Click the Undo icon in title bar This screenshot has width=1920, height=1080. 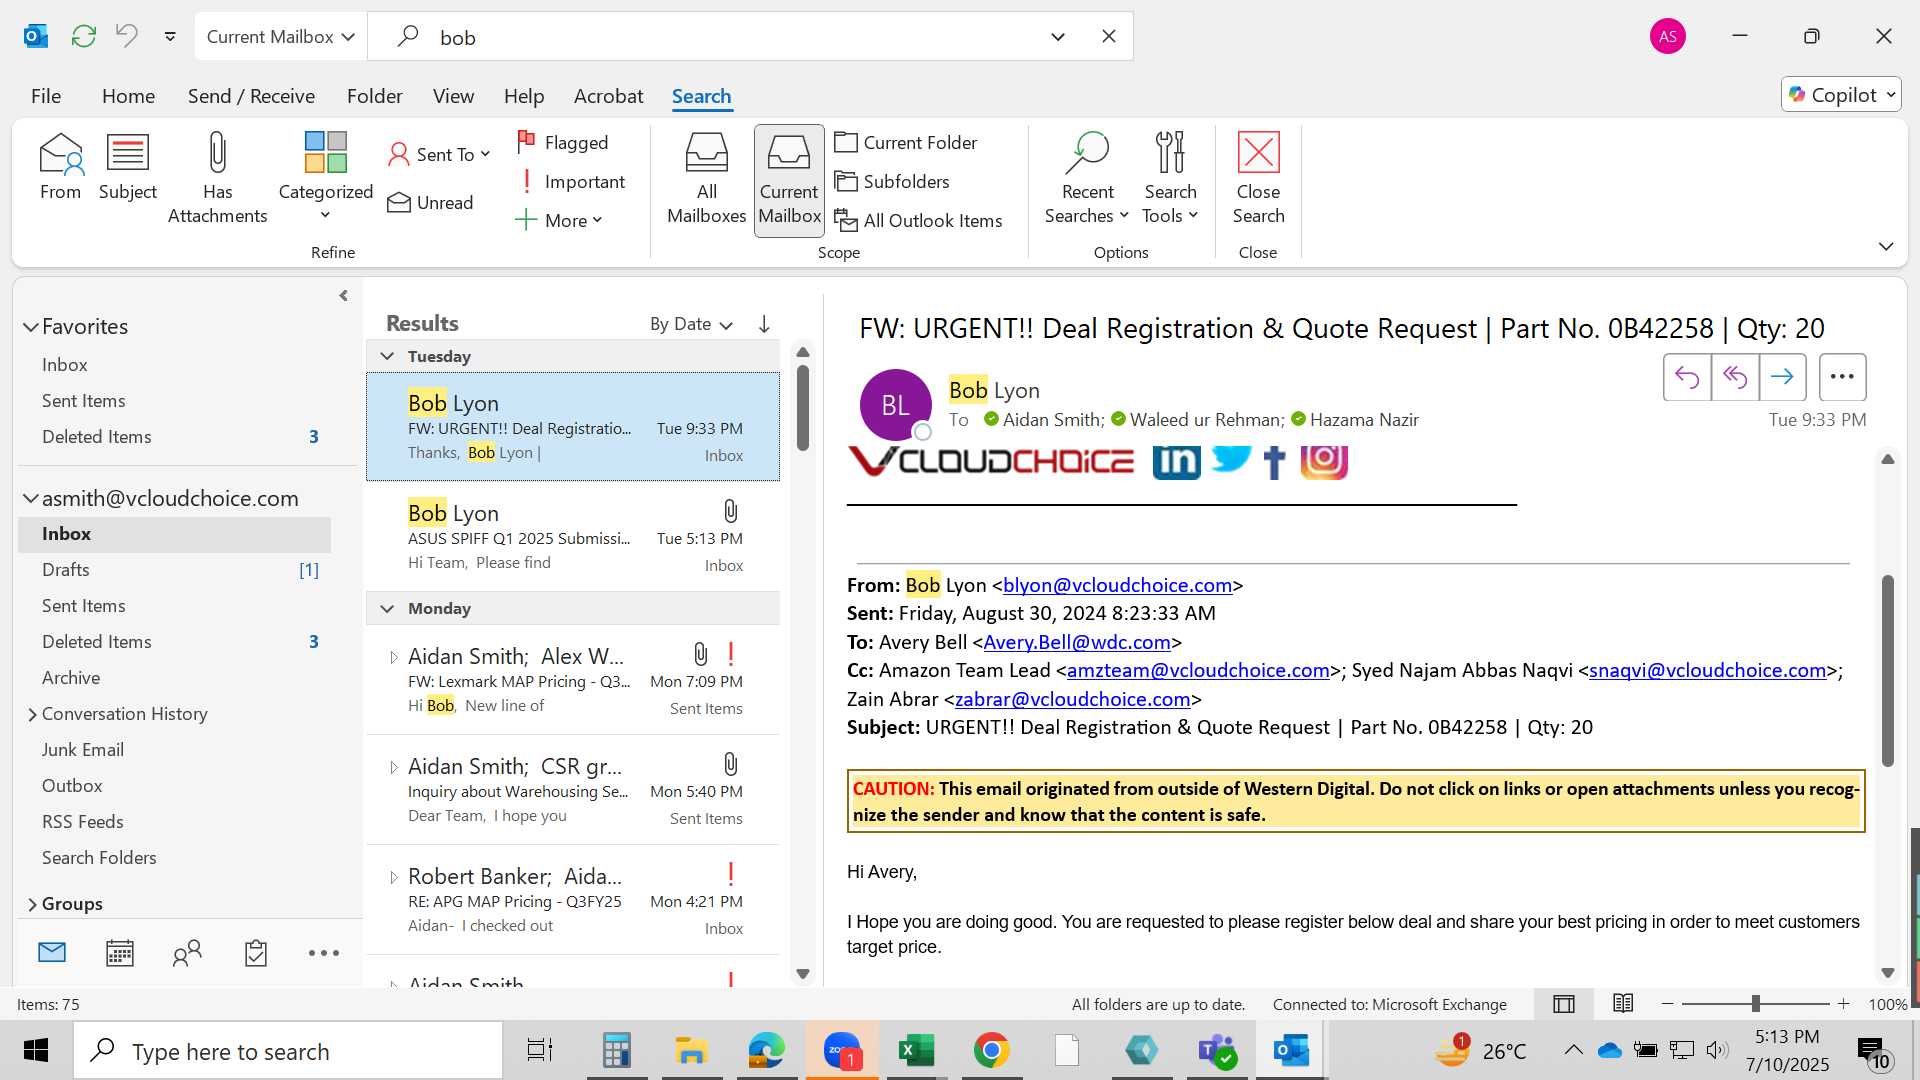coord(127,37)
